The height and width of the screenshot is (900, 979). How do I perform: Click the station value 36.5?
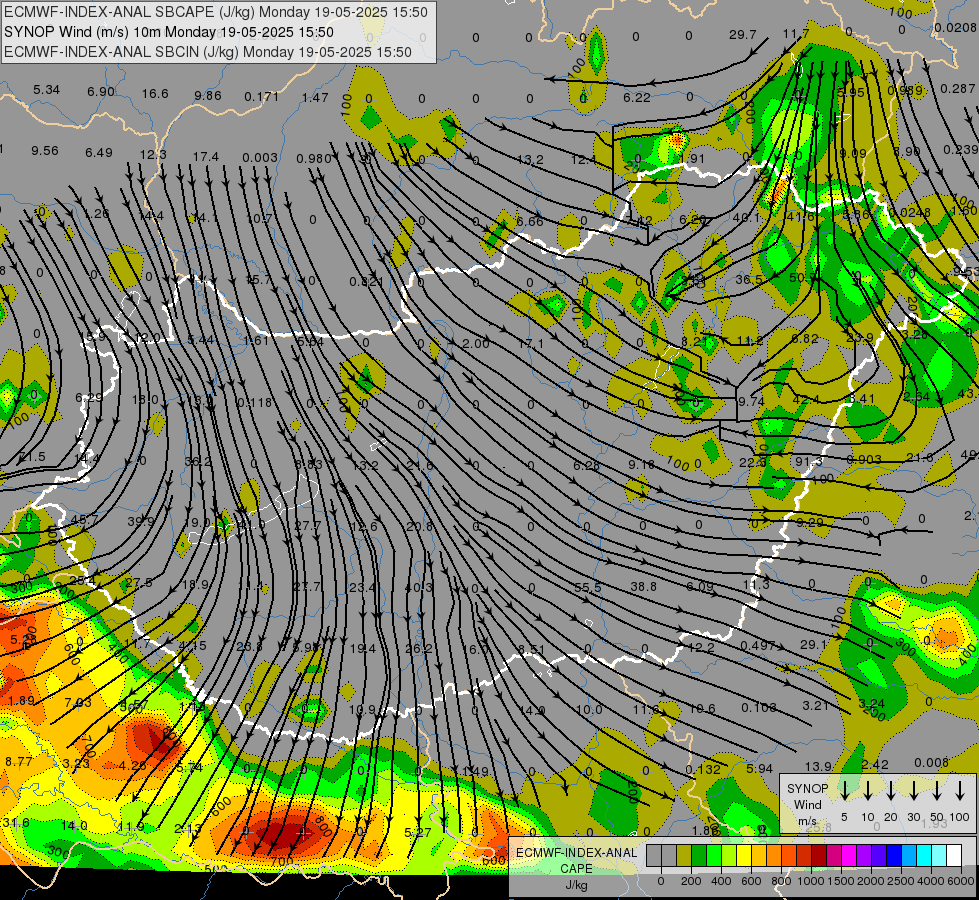point(749,279)
